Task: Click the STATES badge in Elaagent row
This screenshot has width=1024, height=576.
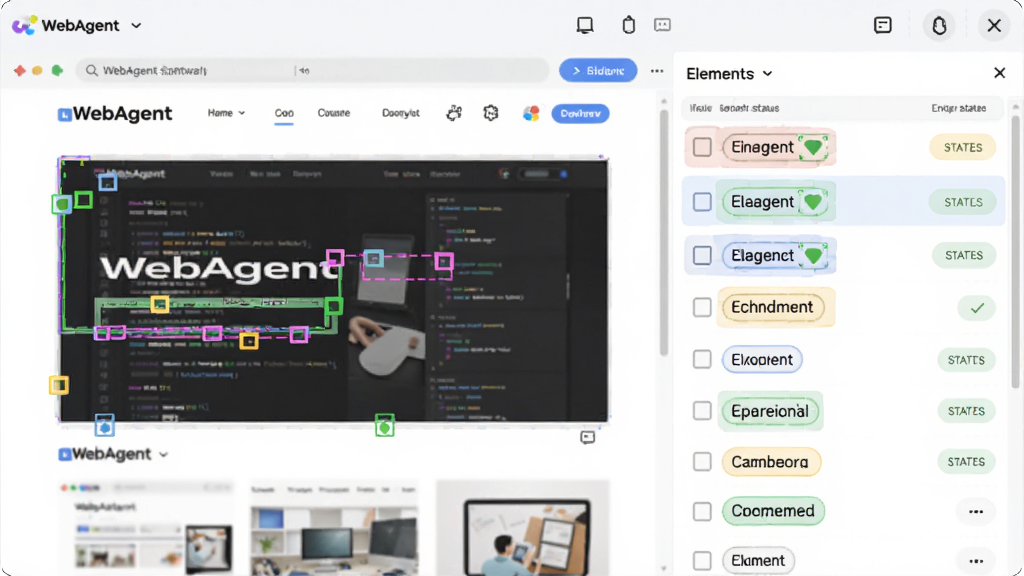Action: point(963,202)
